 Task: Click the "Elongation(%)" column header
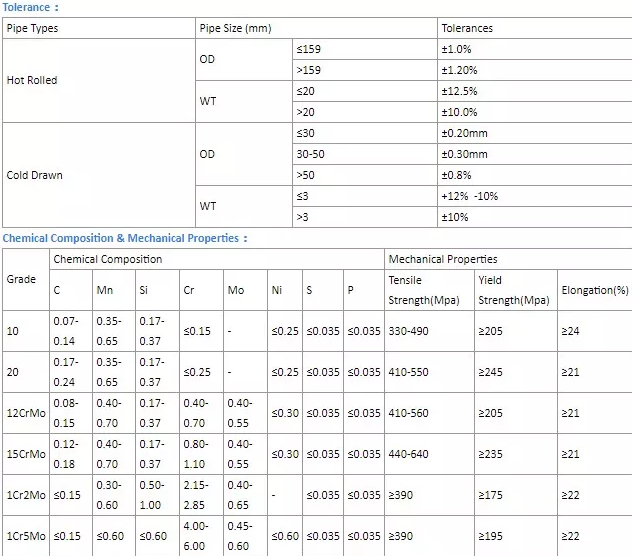[594, 290]
